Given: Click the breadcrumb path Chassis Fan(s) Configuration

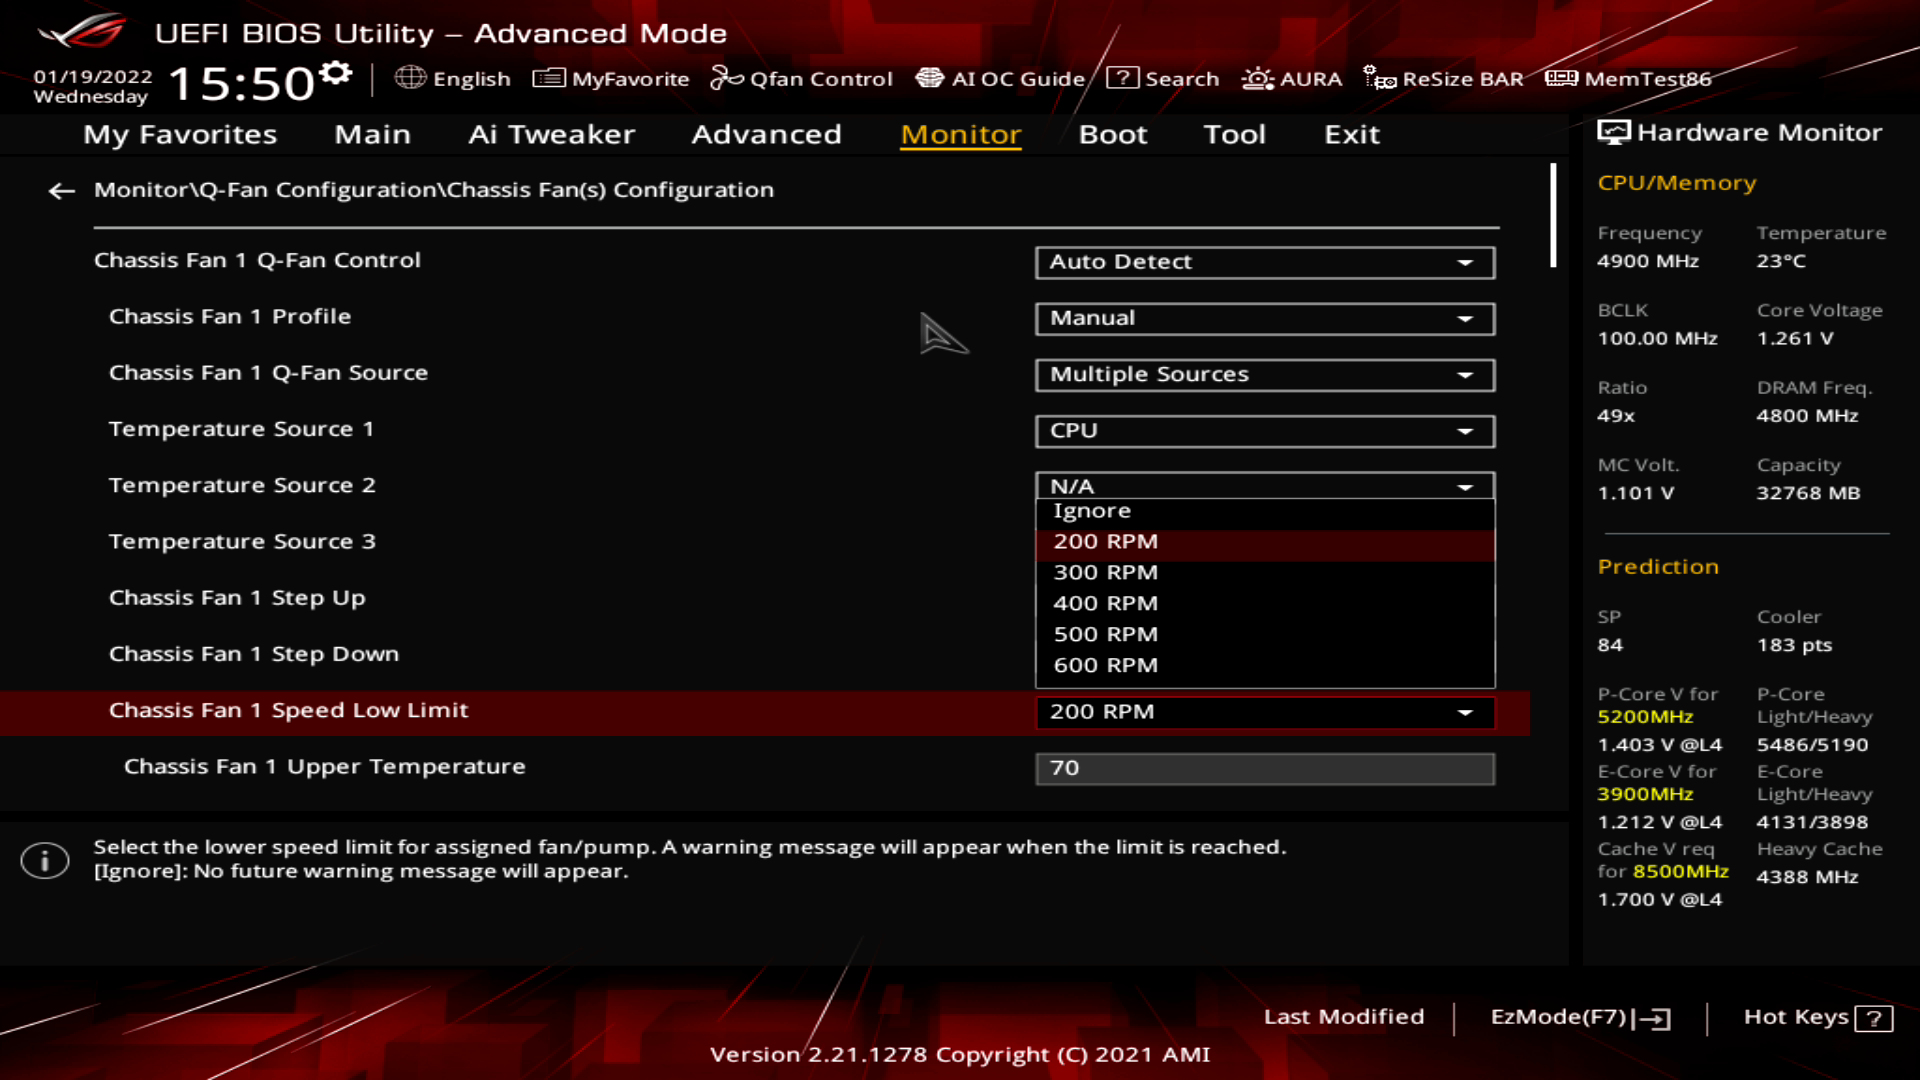Looking at the screenshot, I should [611, 190].
